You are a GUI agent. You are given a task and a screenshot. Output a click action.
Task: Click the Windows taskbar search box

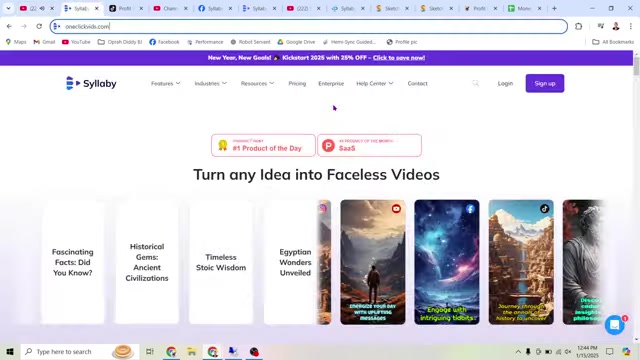point(80,351)
